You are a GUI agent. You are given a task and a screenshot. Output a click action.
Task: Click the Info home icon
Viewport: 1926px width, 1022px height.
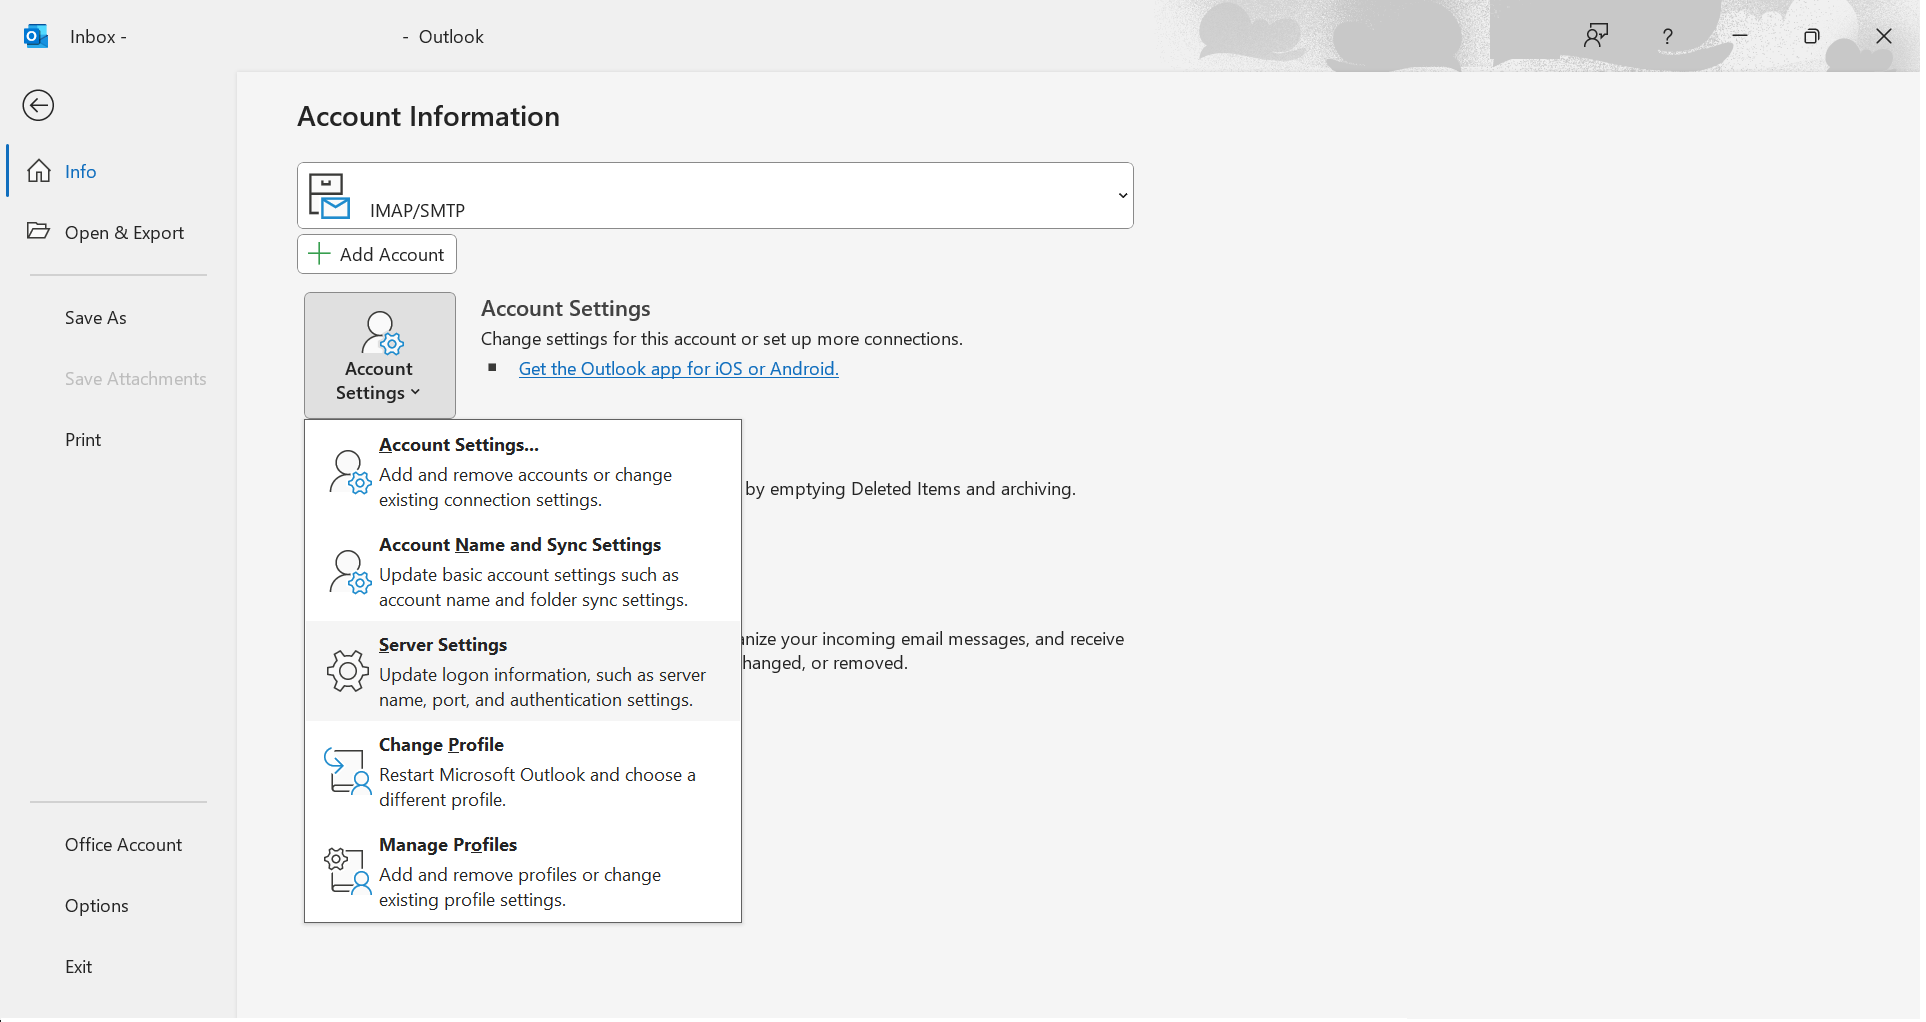pyautogui.click(x=39, y=171)
